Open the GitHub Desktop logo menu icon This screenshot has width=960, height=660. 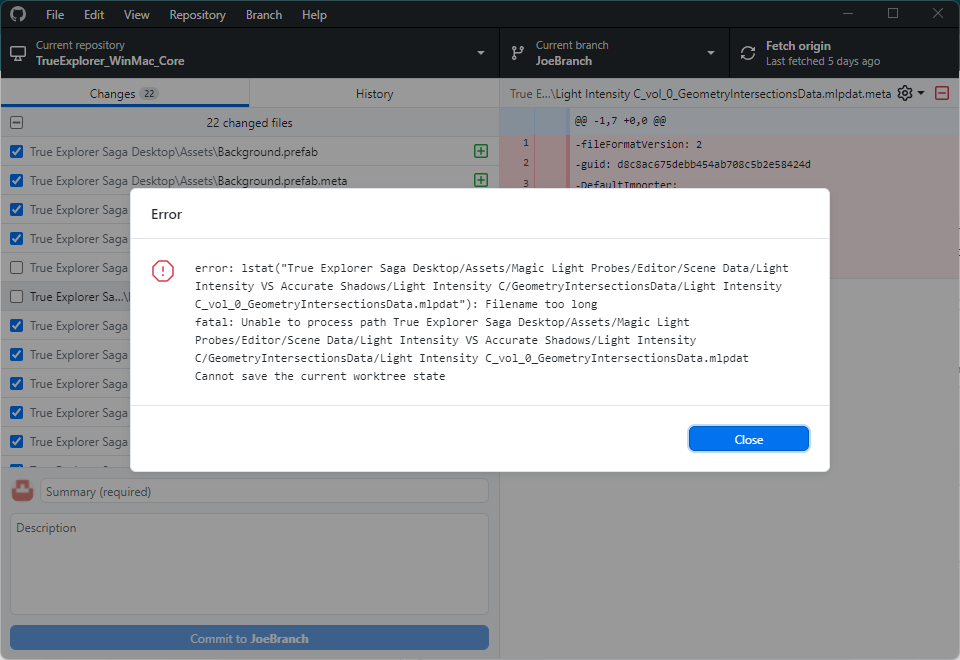19,14
